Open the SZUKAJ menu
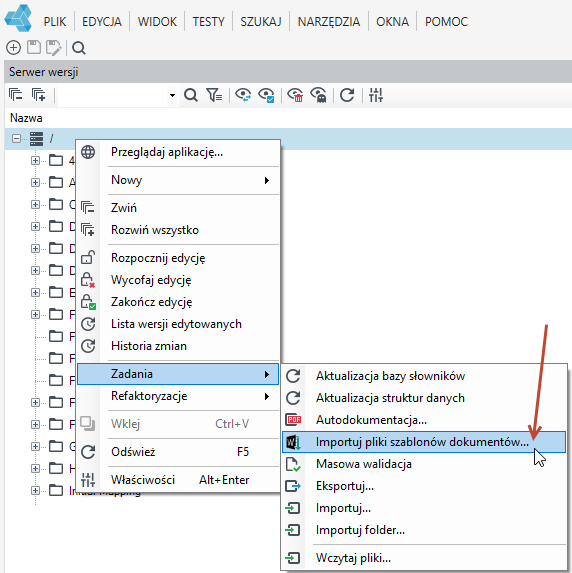 click(261, 22)
